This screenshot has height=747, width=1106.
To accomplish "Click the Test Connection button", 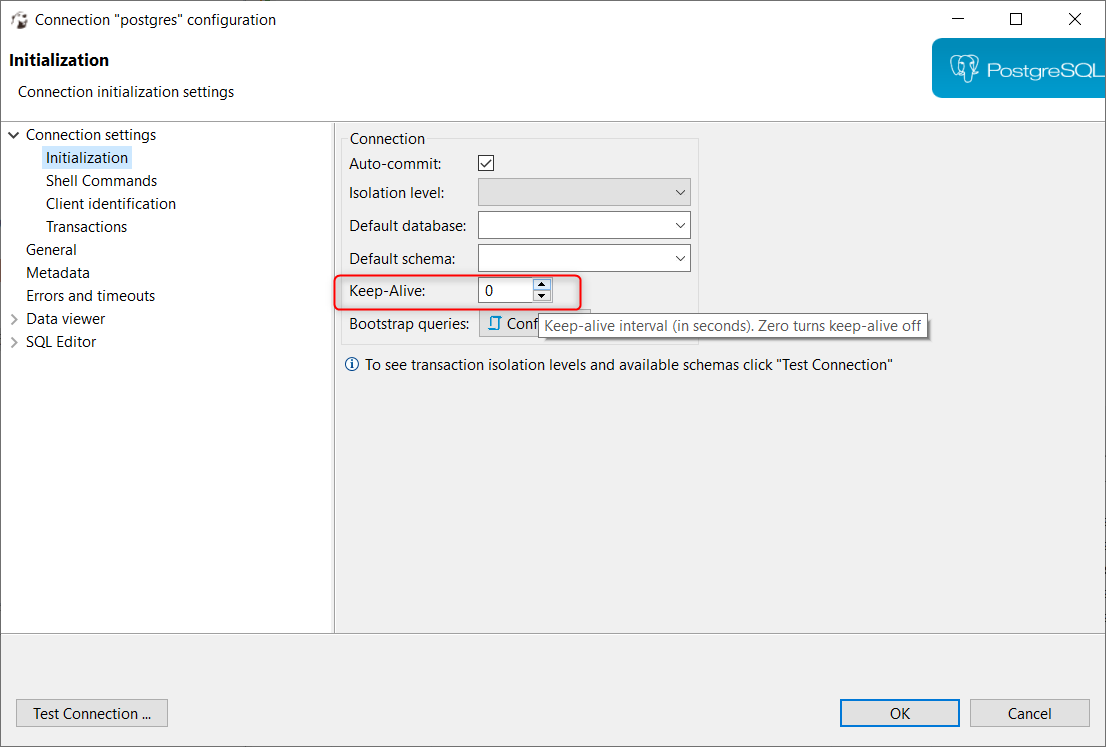I will point(92,713).
